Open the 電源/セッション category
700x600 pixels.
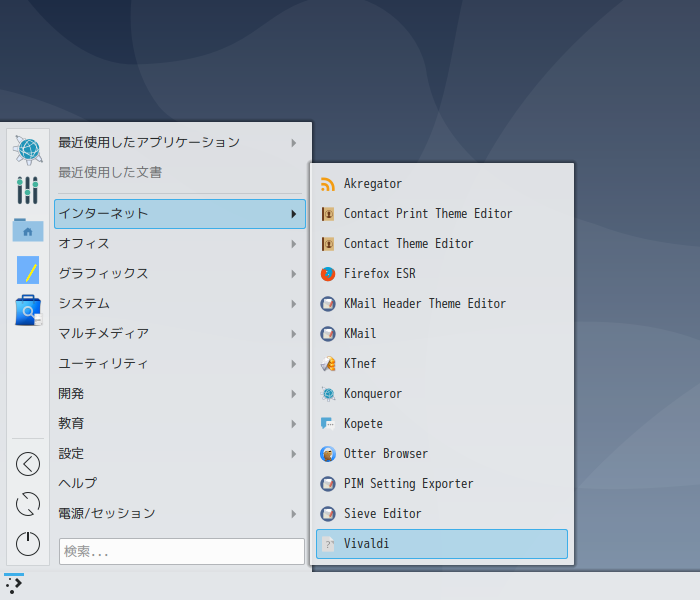point(179,514)
